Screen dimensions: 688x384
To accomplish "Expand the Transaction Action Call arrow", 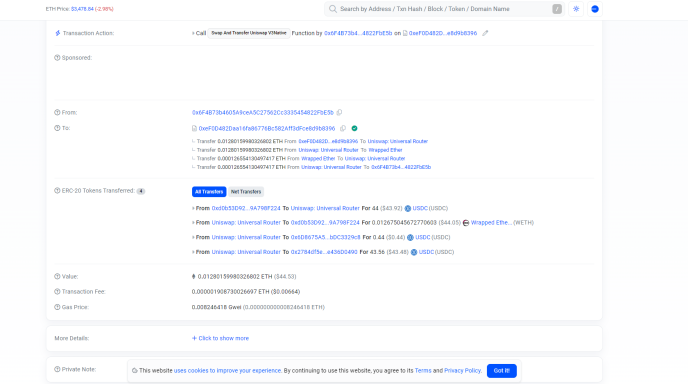I will pyautogui.click(x=193, y=33).
